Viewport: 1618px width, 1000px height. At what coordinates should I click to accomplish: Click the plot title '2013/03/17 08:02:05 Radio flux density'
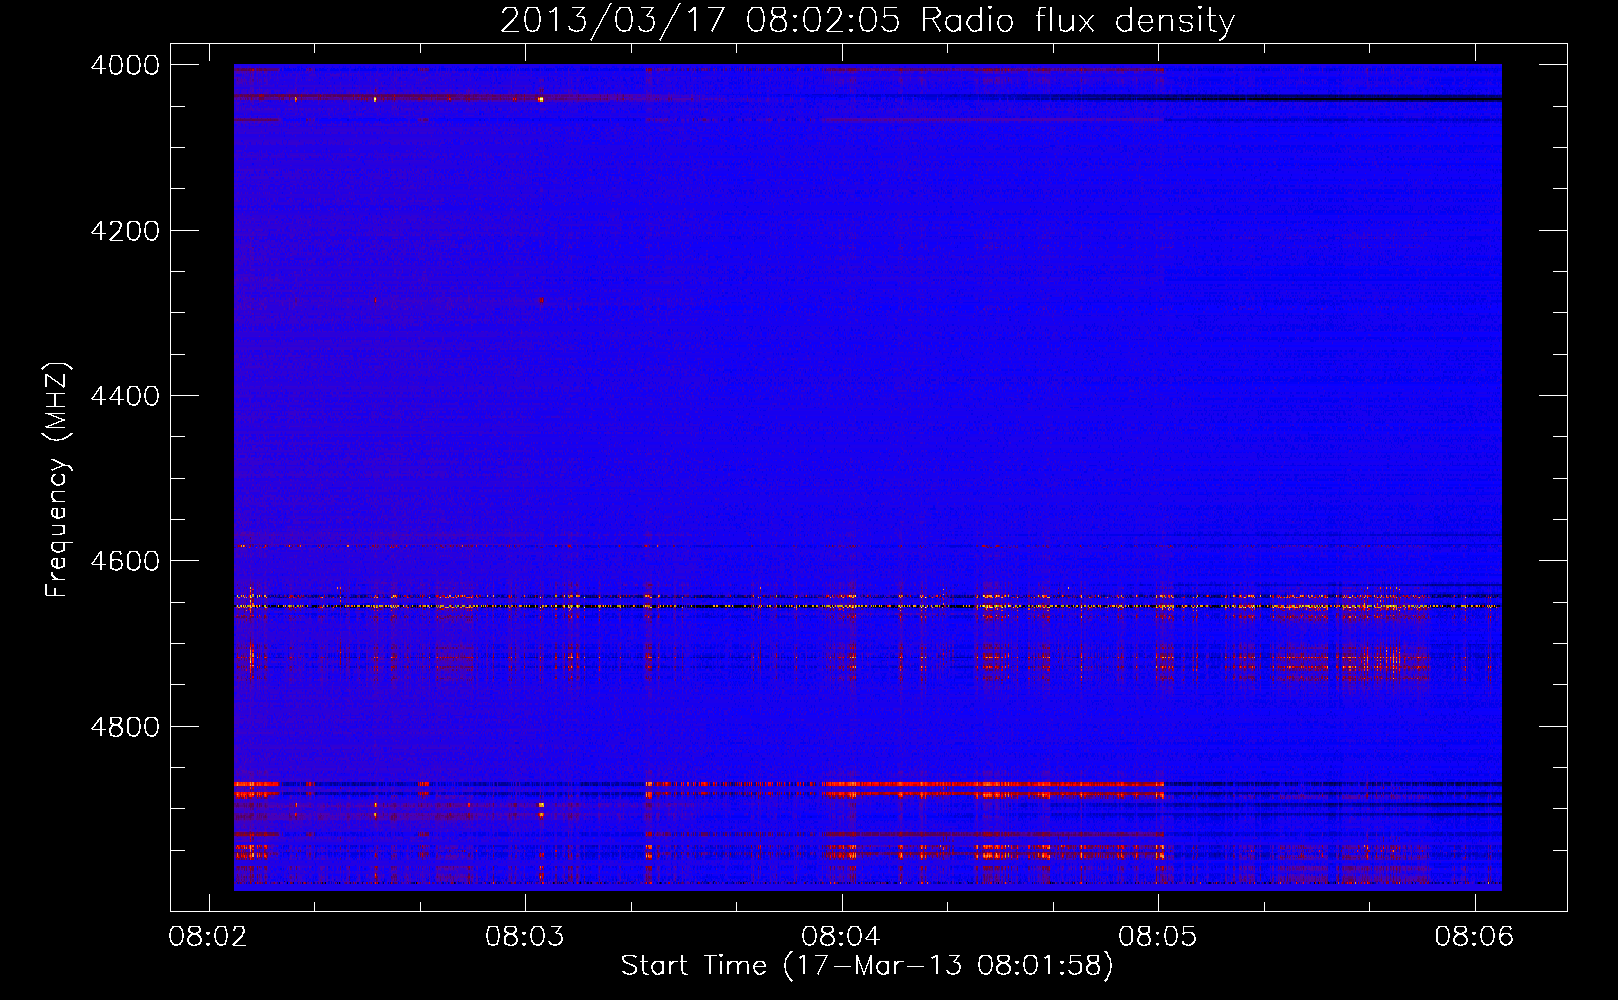[x=867, y=21]
